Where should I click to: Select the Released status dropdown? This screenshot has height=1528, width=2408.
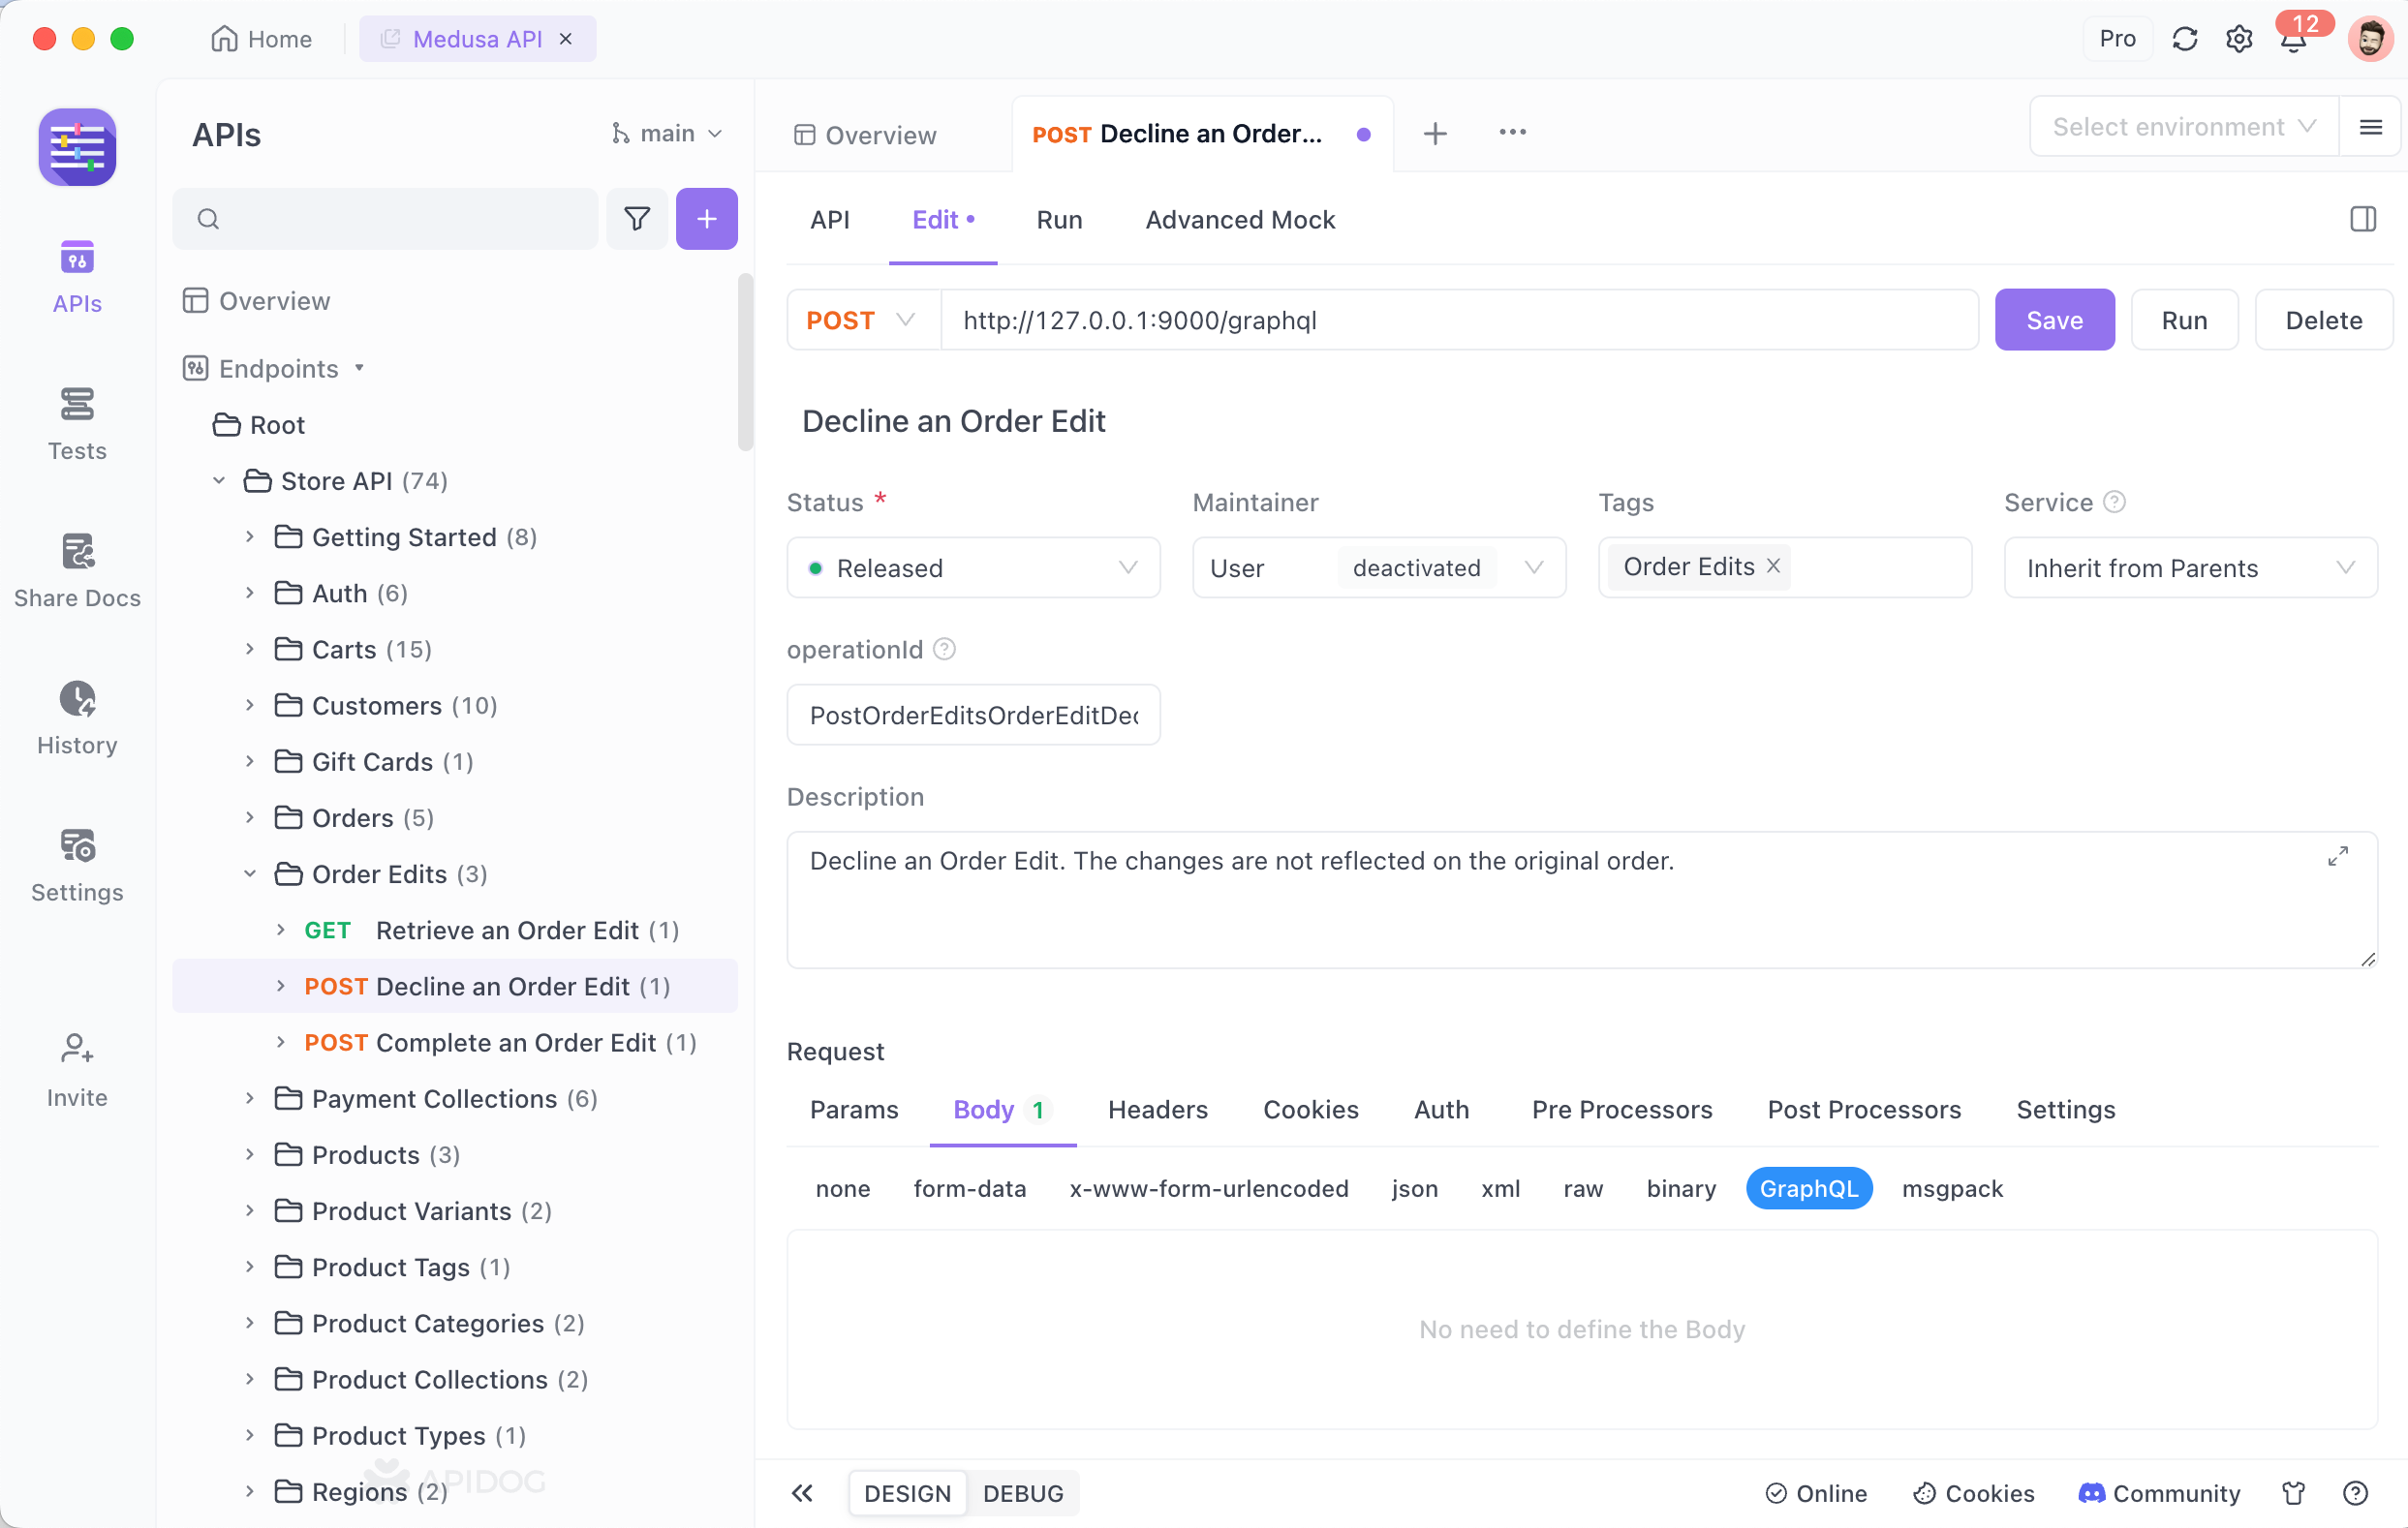(974, 568)
